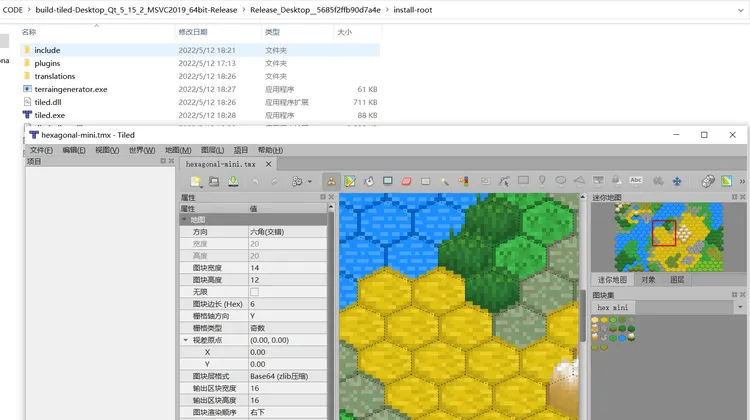Click the map view vertical scrollbar thumb

583,315
